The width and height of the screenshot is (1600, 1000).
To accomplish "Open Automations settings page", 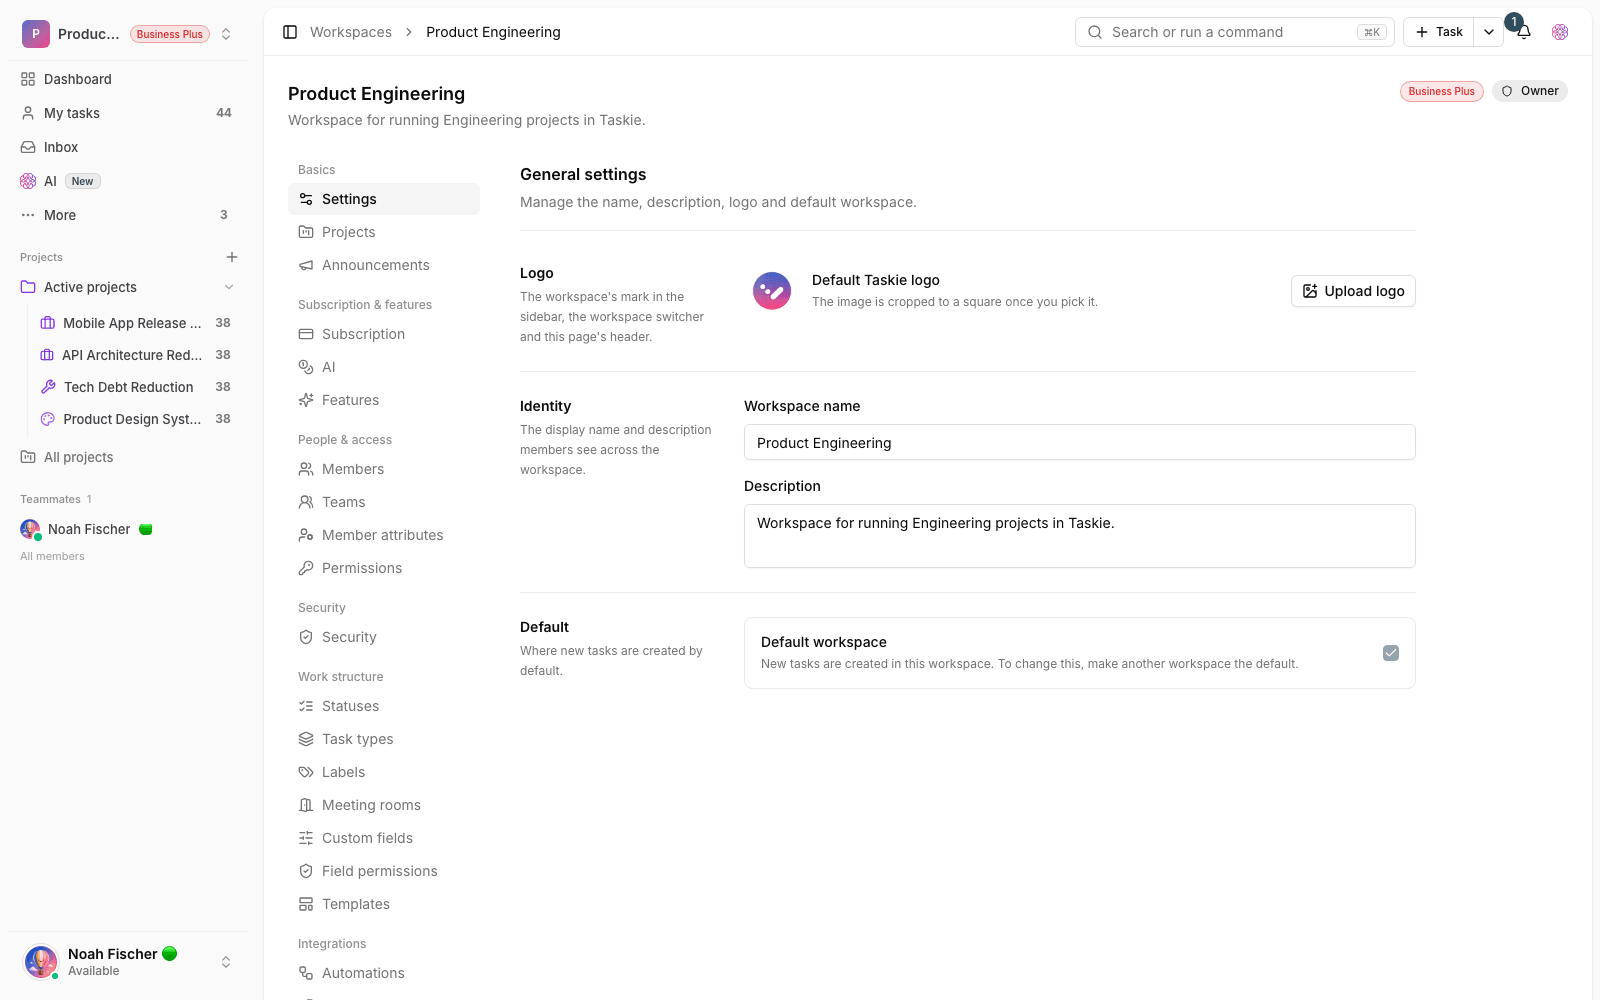I will tap(384, 973).
